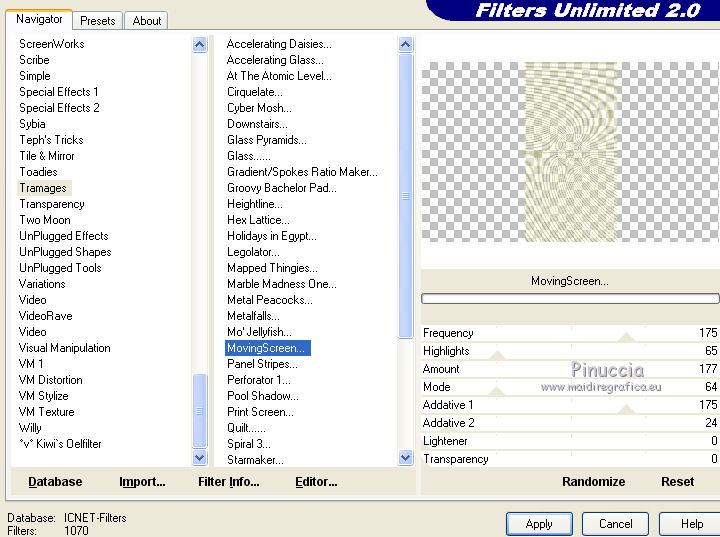The width and height of the screenshot is (720, 537).
Task: Select UnPlugged Tools category
Action: (x=60, y=268)
